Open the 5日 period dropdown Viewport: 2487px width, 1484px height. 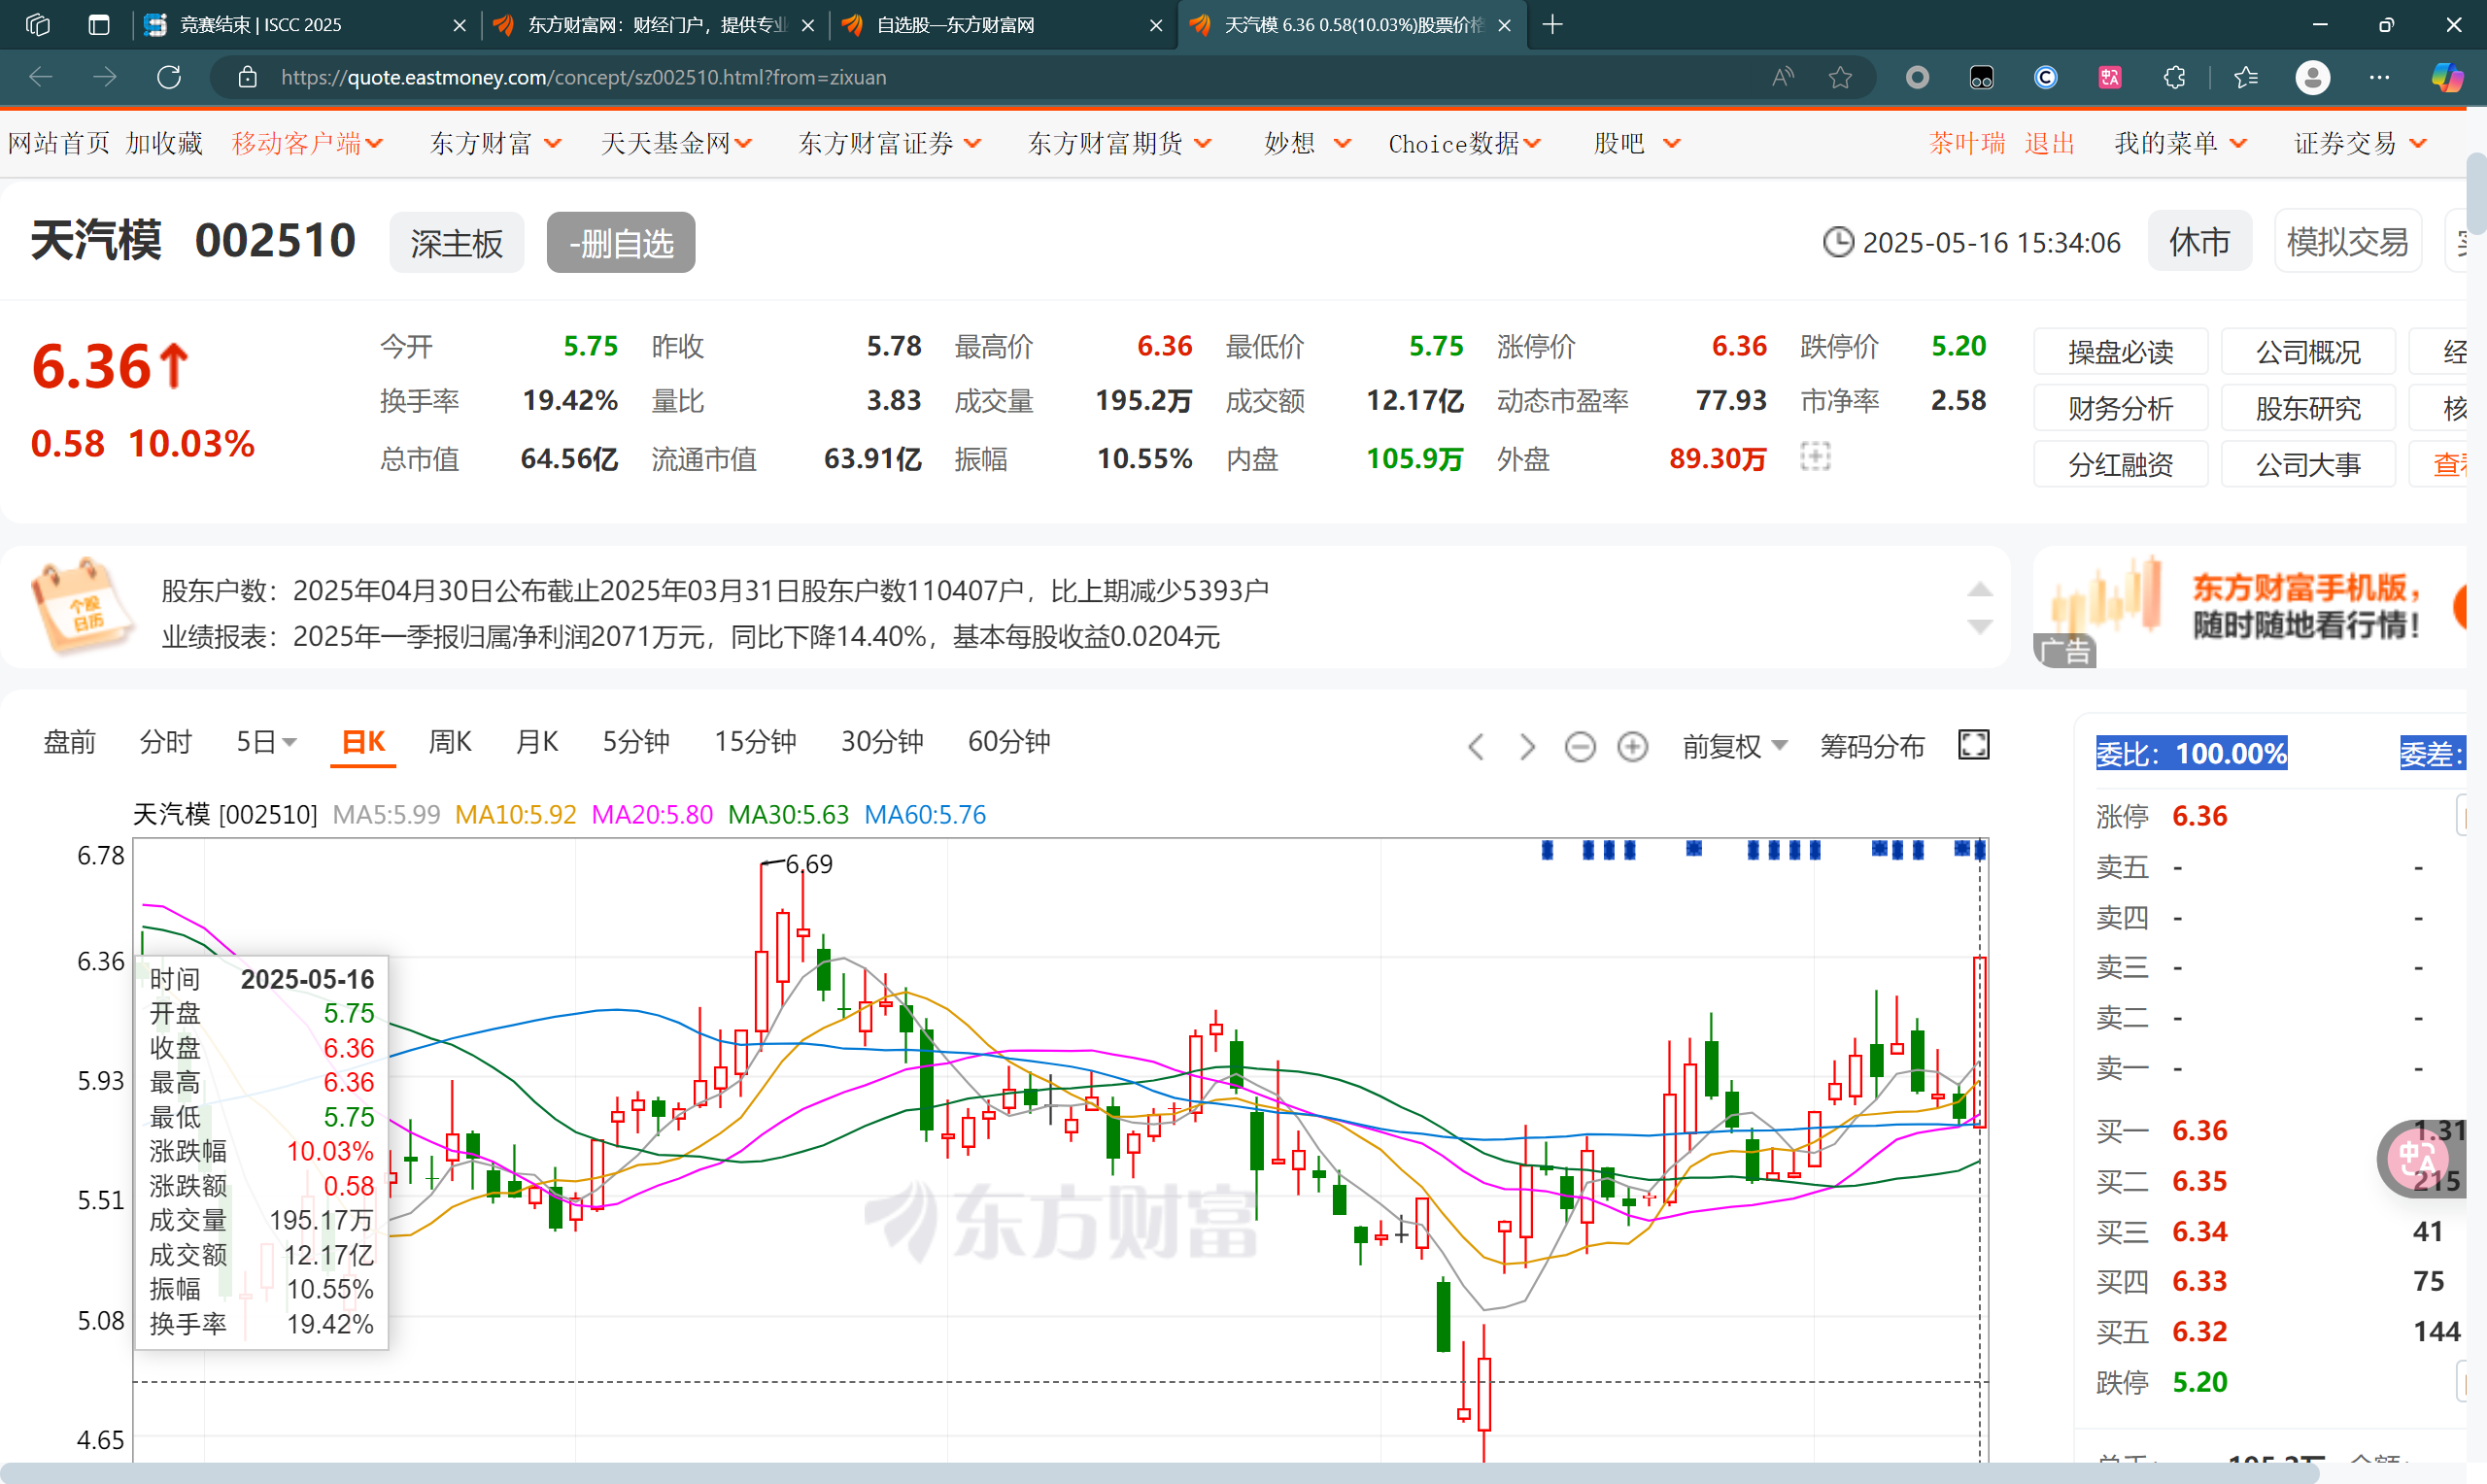pyautogui.click(x=266, y=742)
